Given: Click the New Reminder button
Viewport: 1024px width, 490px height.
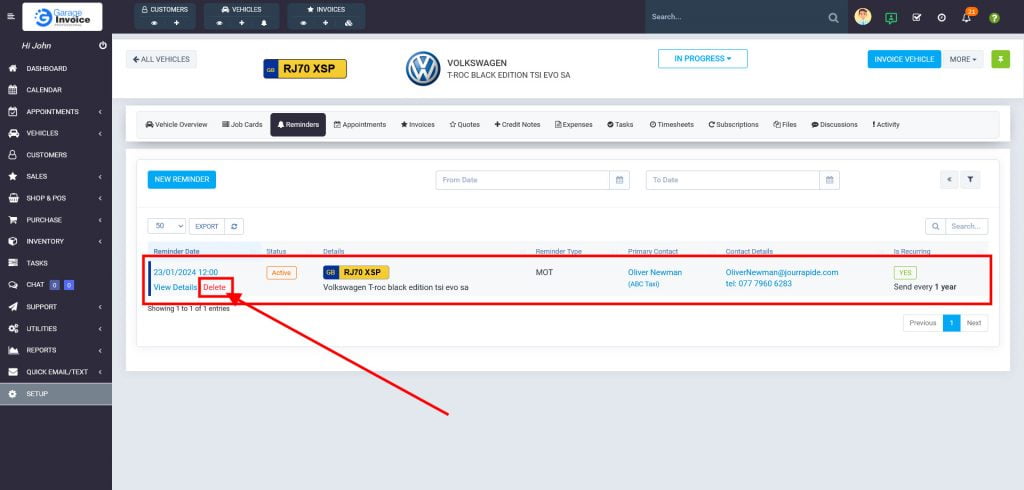Looking at the screenshot, I should [x=182, y=180].
